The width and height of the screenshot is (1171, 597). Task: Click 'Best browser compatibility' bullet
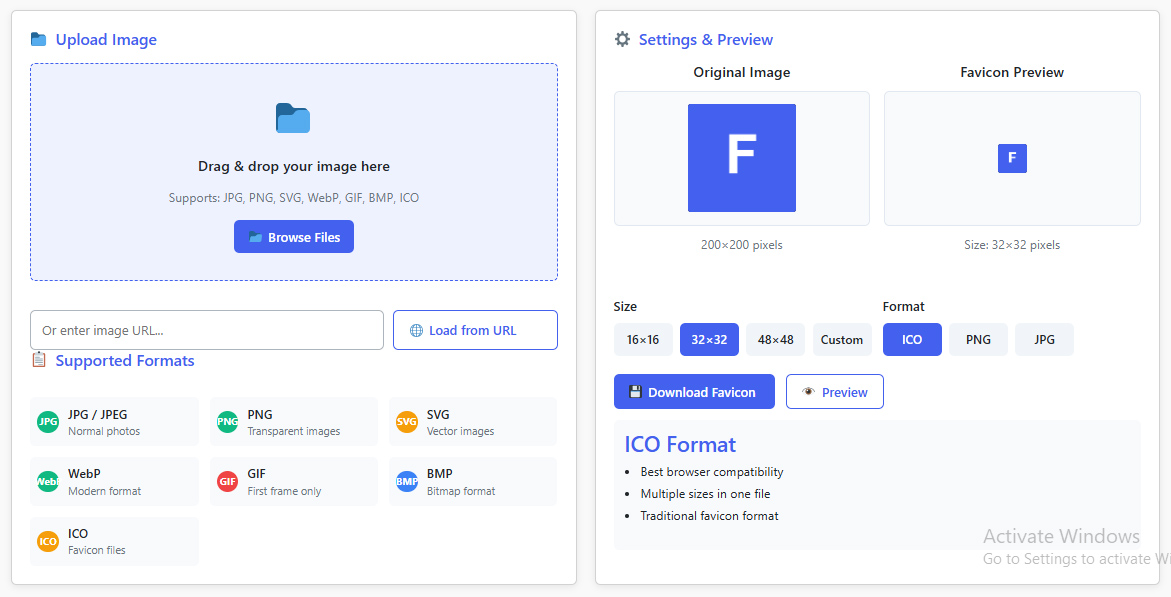pyautogui.click(x=712, y=472)
